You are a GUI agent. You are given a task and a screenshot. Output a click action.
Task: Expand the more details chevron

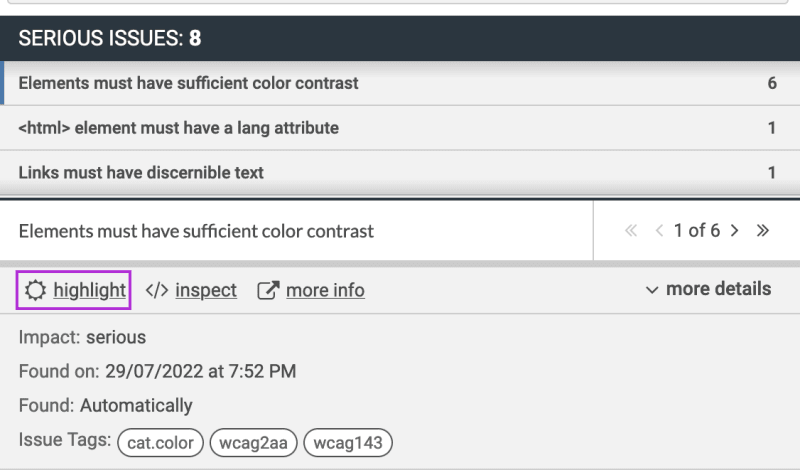[652, 290]
